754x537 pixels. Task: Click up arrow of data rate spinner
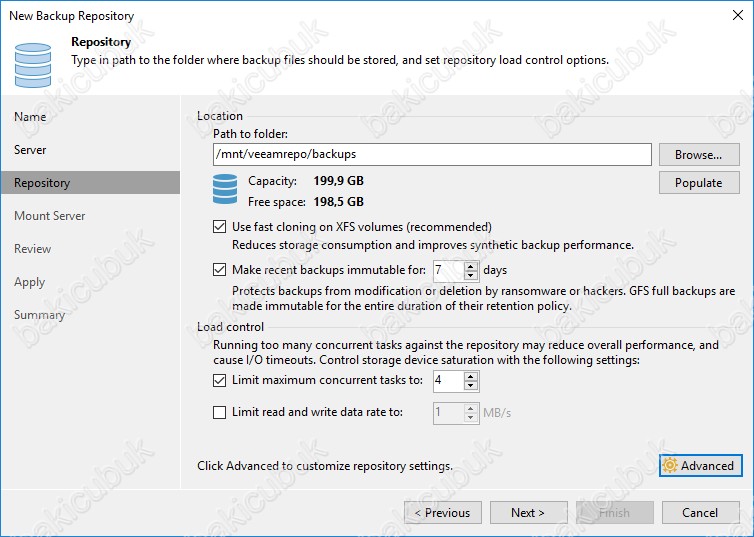[x=471, y=409]
